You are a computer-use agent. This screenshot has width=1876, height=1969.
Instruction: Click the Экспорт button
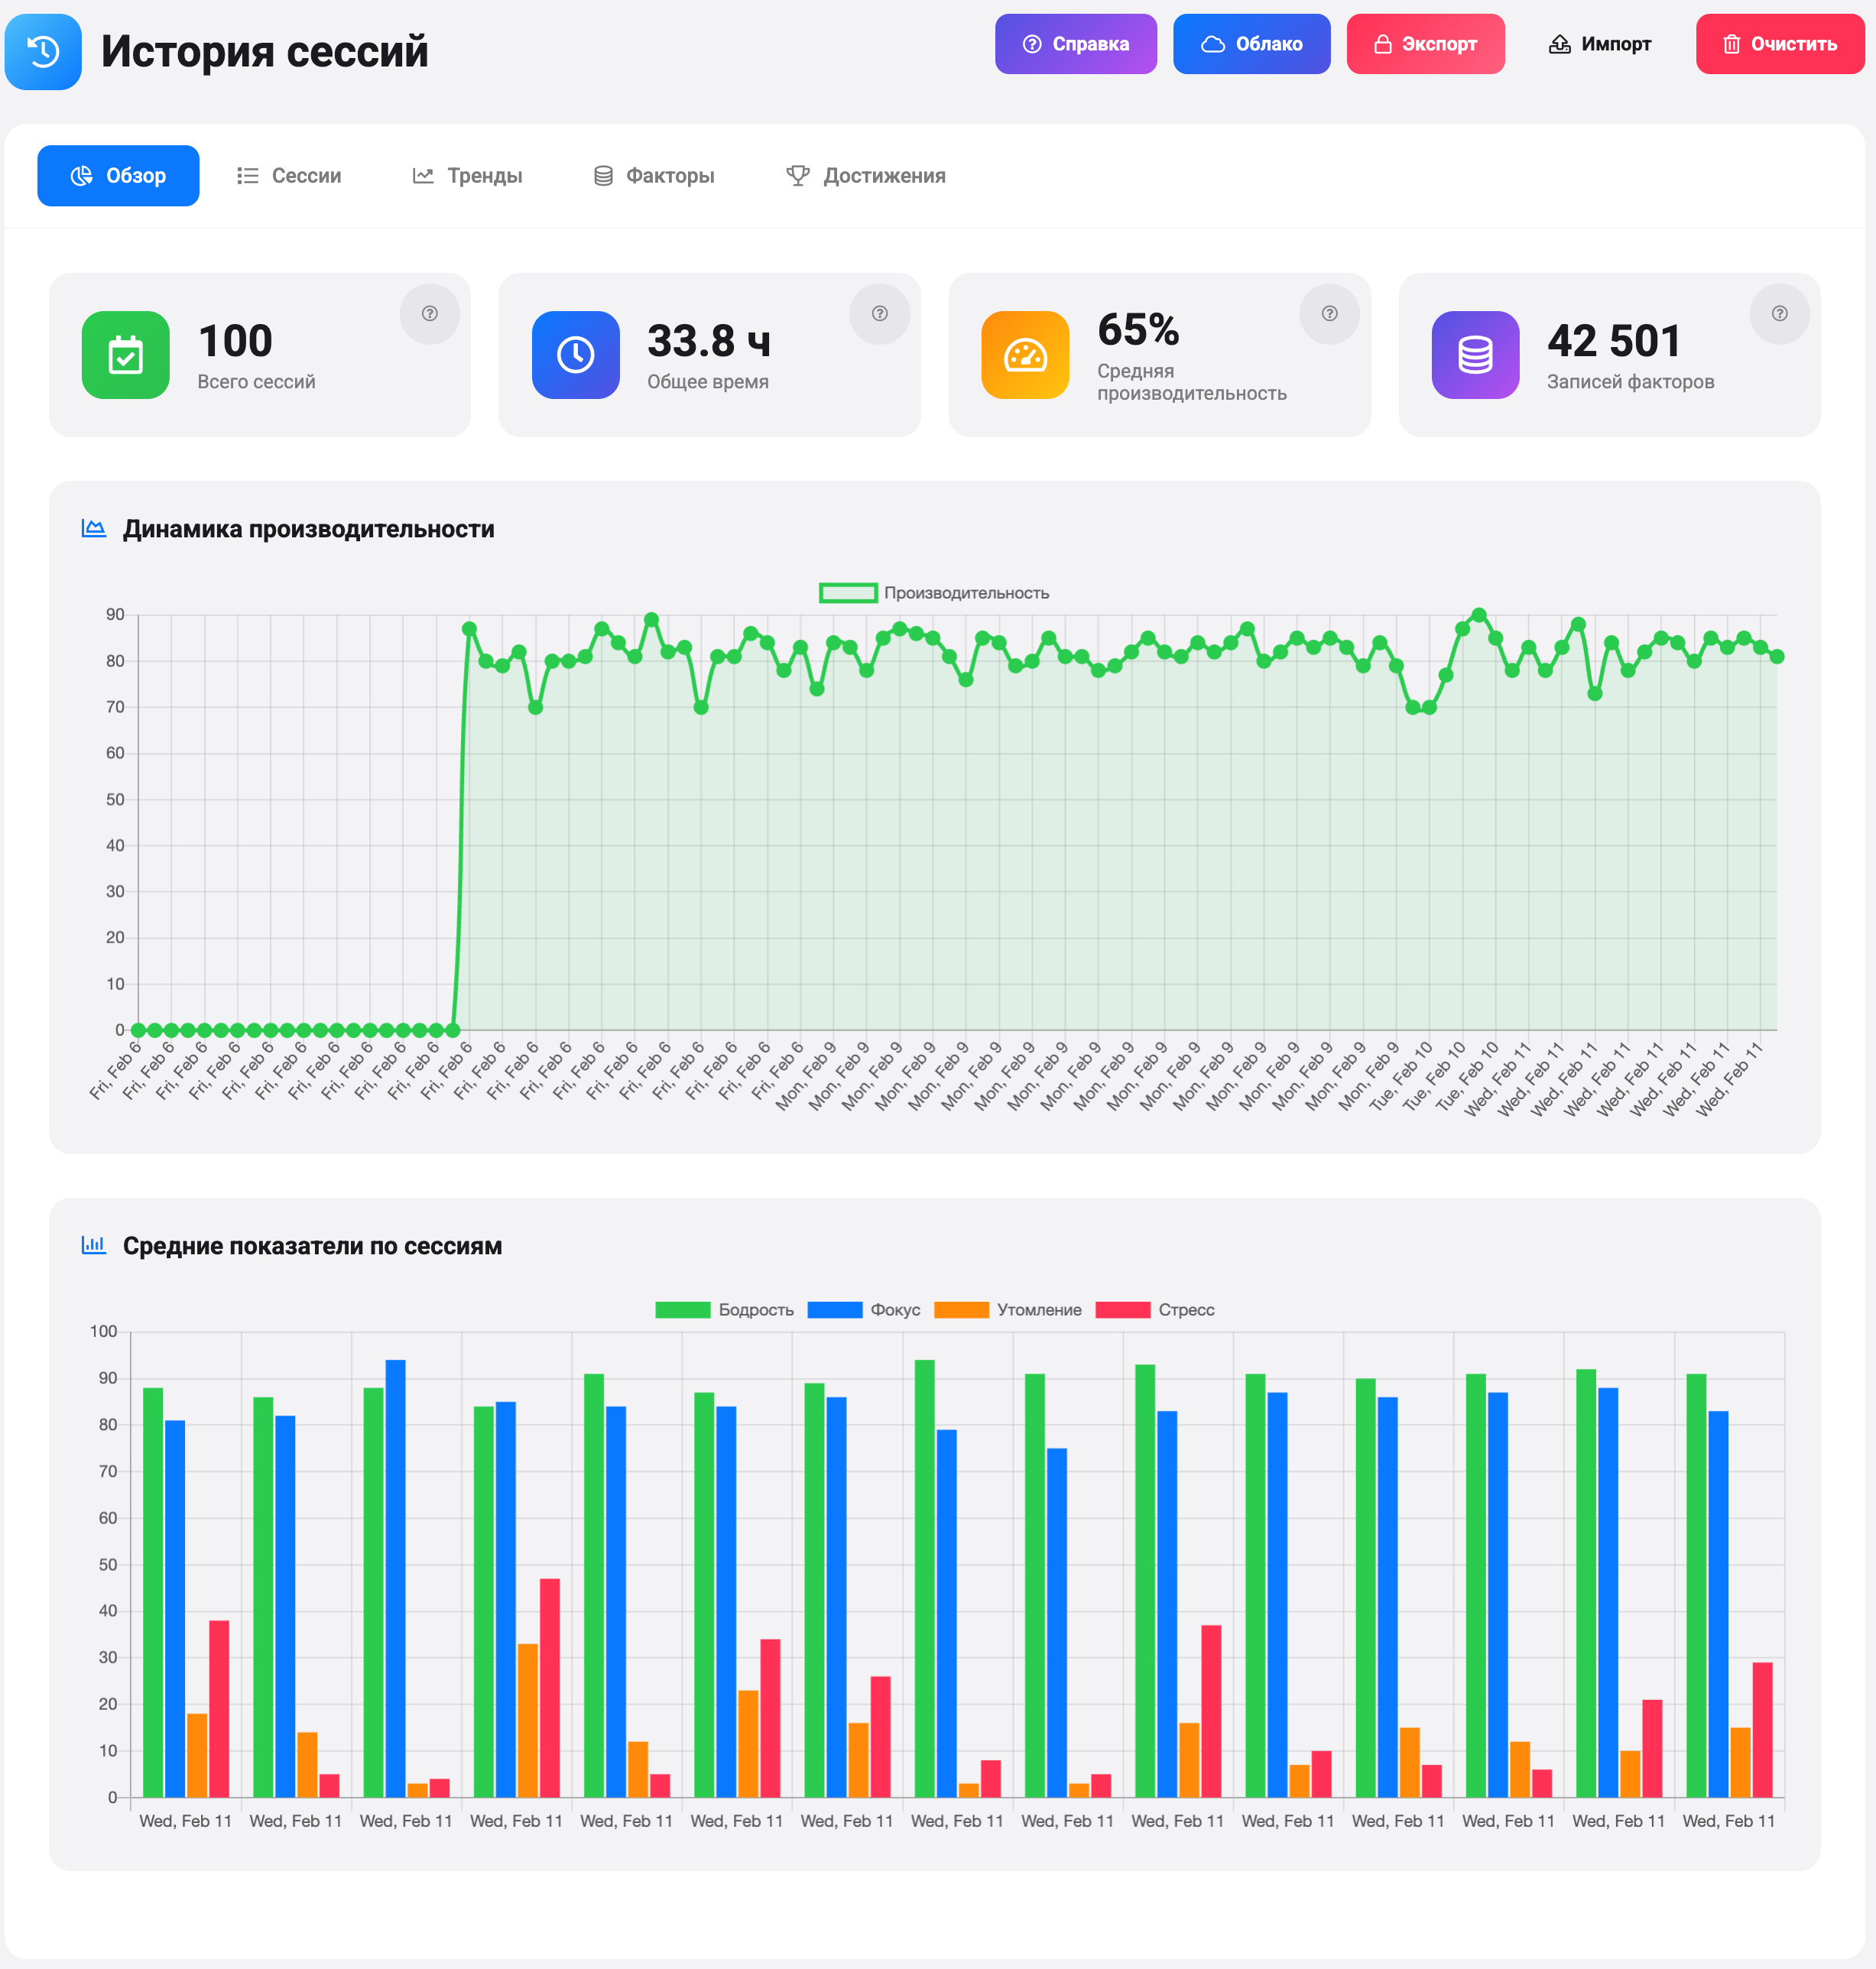(1424, 44)
